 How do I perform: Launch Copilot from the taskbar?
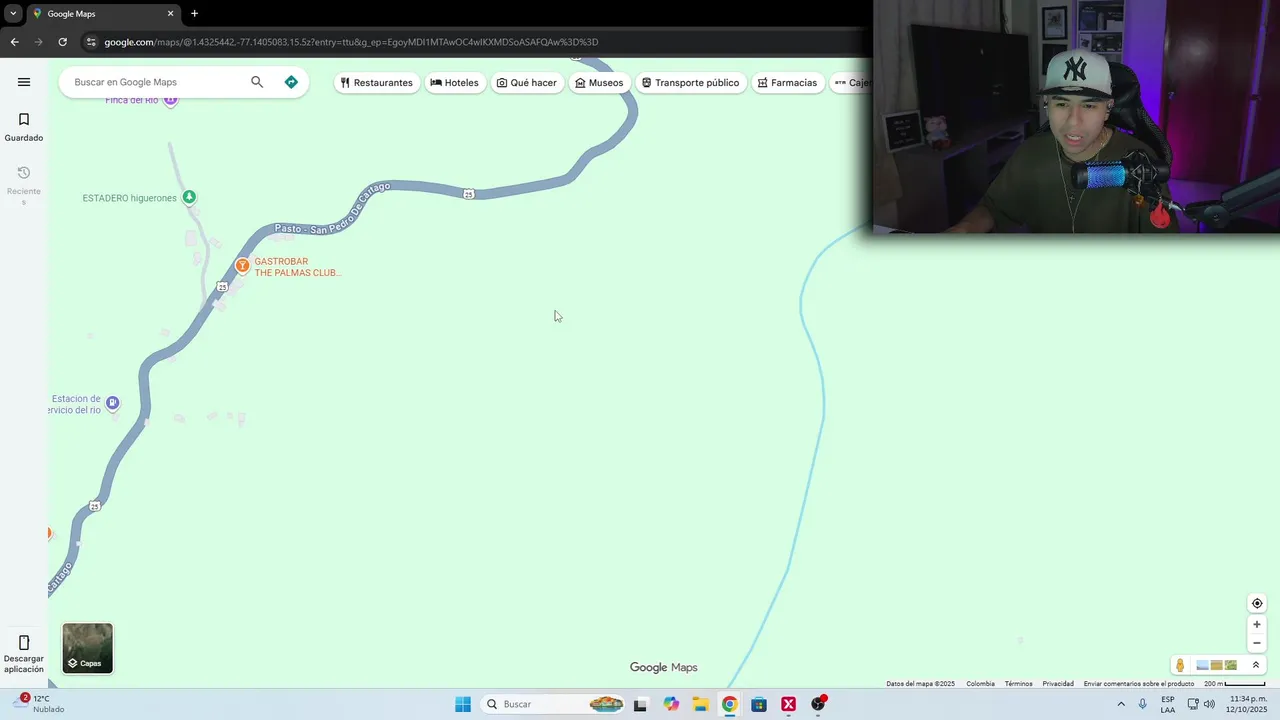671,704
